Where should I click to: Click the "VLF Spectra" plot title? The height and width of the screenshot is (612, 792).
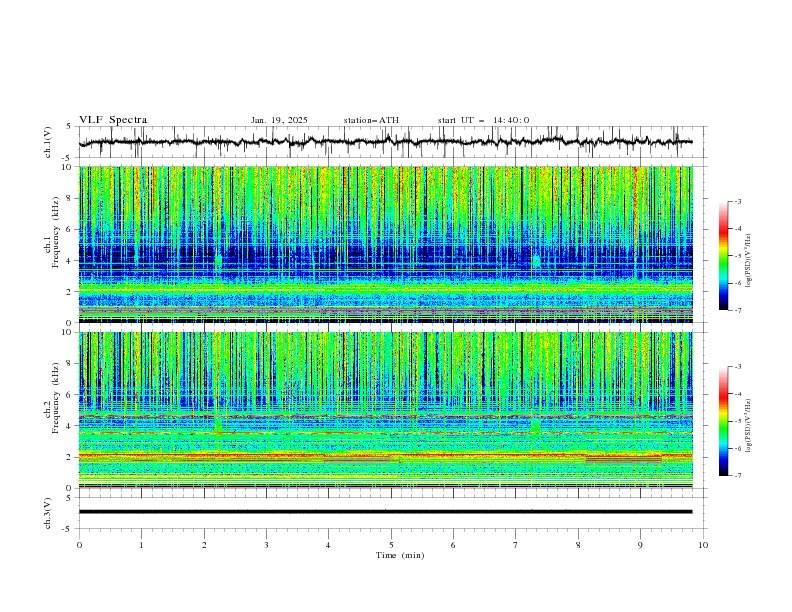pos(113,120)
